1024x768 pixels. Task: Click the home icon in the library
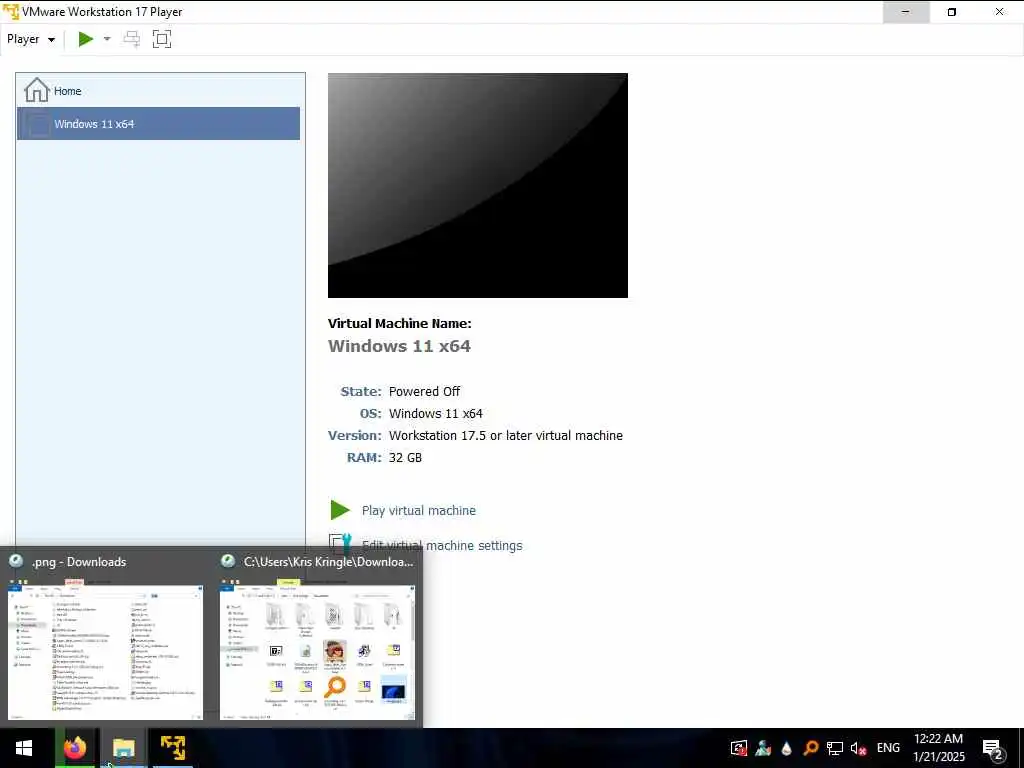[37, 90]
